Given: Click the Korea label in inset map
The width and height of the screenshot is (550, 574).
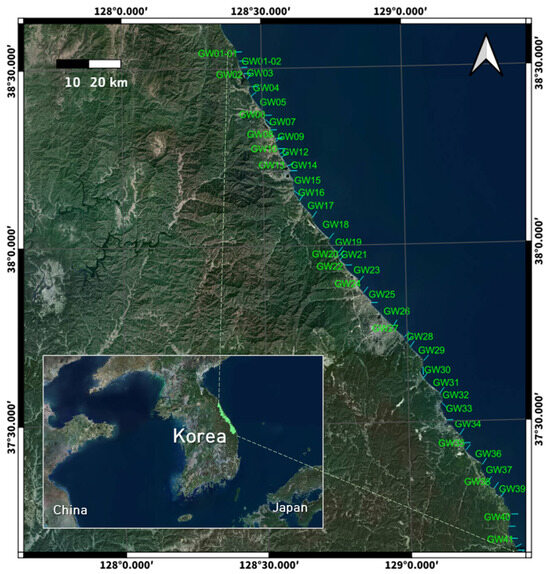Looking at the screenshot, I should 200,436.
